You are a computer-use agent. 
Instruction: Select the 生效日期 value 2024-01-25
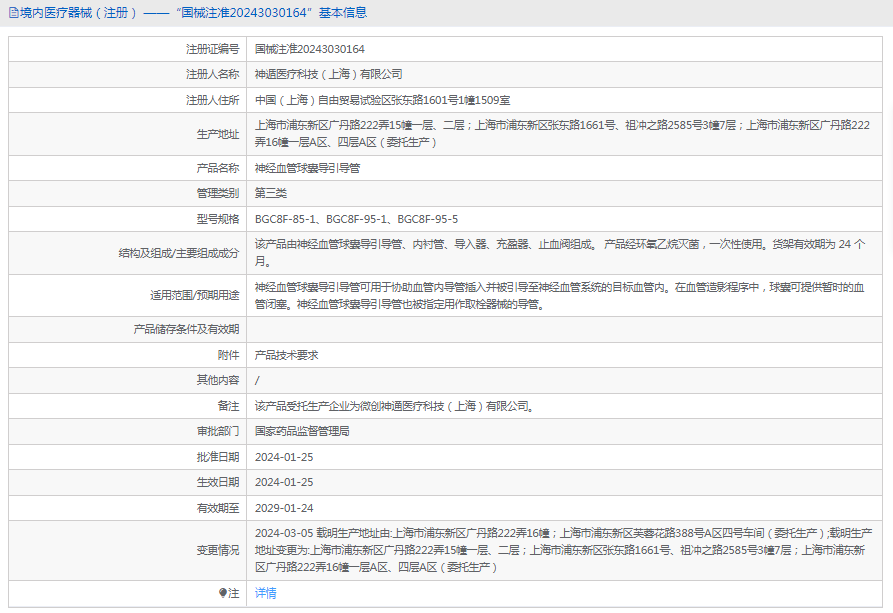click(x=284, y=482)
